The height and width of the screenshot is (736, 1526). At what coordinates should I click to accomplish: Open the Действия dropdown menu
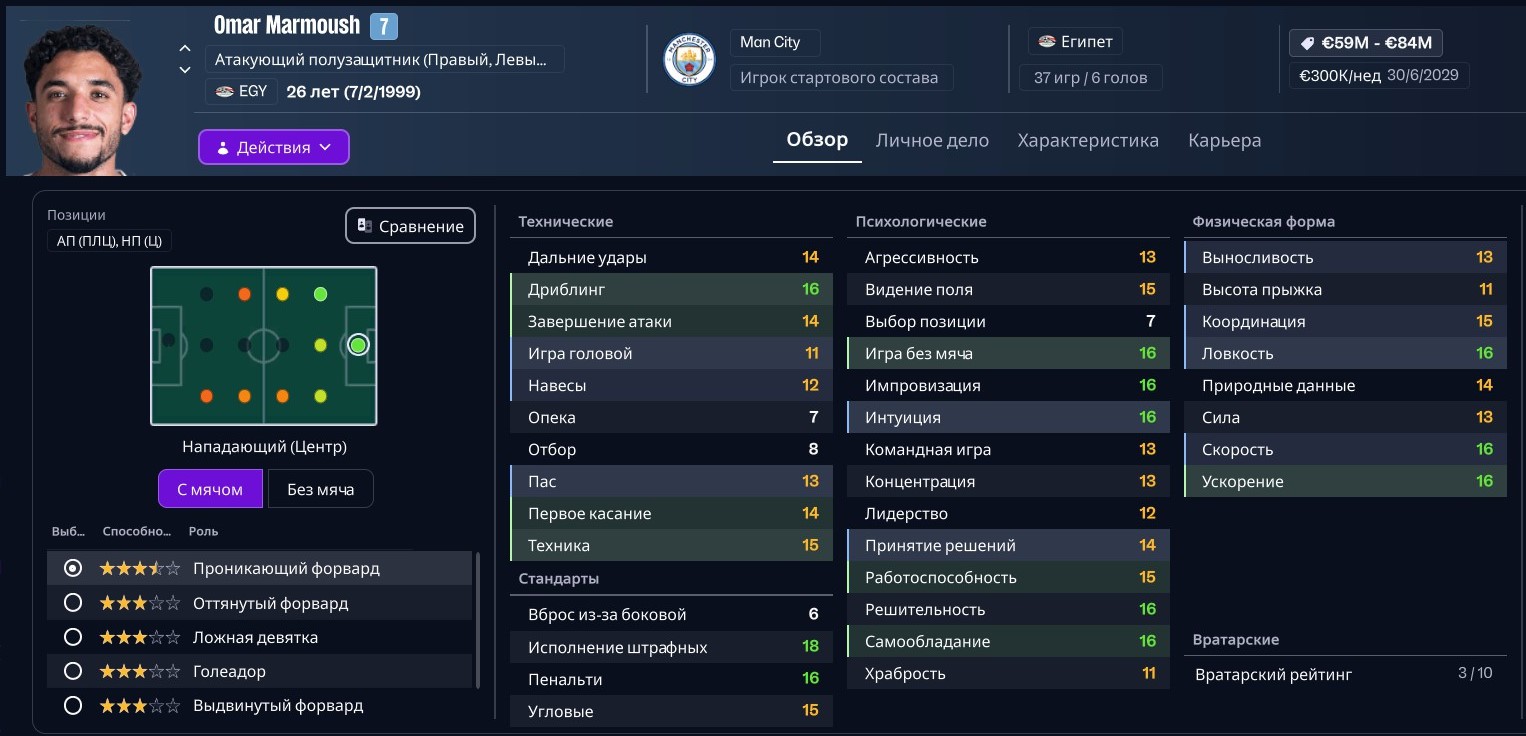[x=273, y=147]
